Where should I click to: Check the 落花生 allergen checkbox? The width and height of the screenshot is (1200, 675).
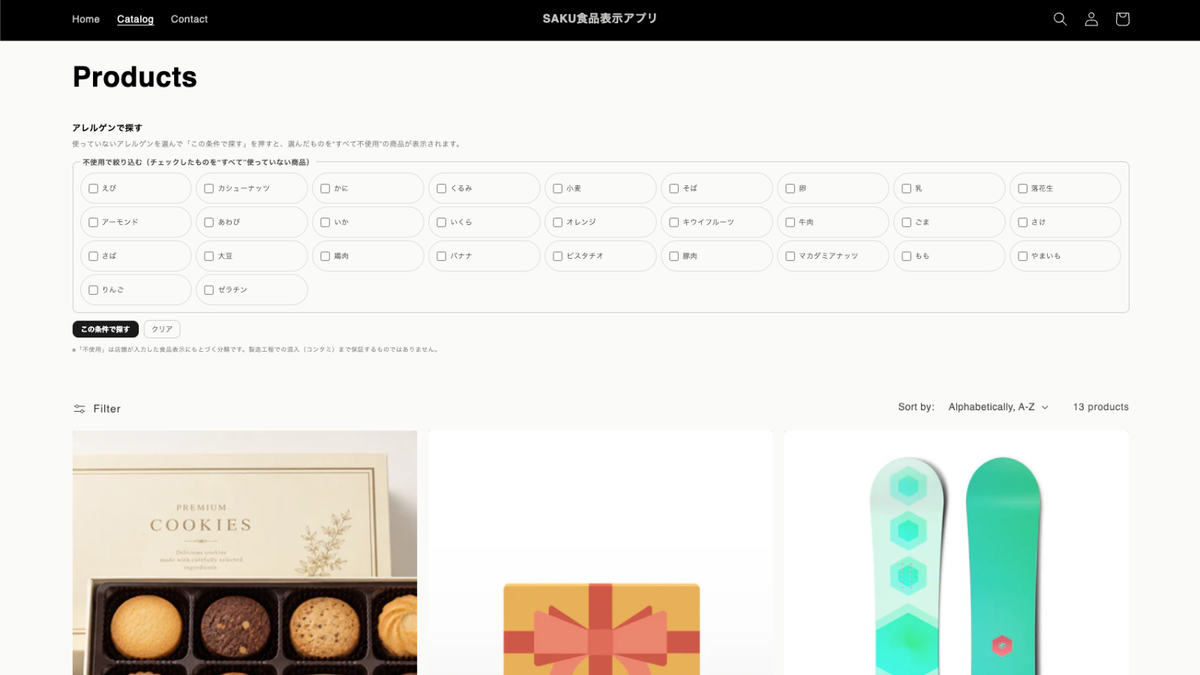(1022, 188)
